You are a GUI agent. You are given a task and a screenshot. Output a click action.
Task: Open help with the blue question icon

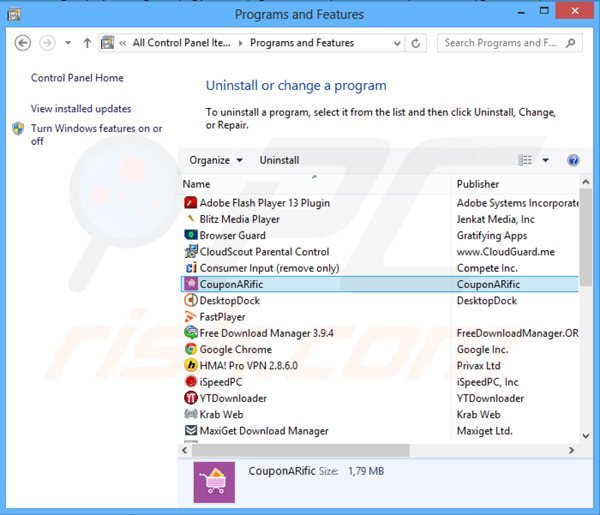coord(573,160)
